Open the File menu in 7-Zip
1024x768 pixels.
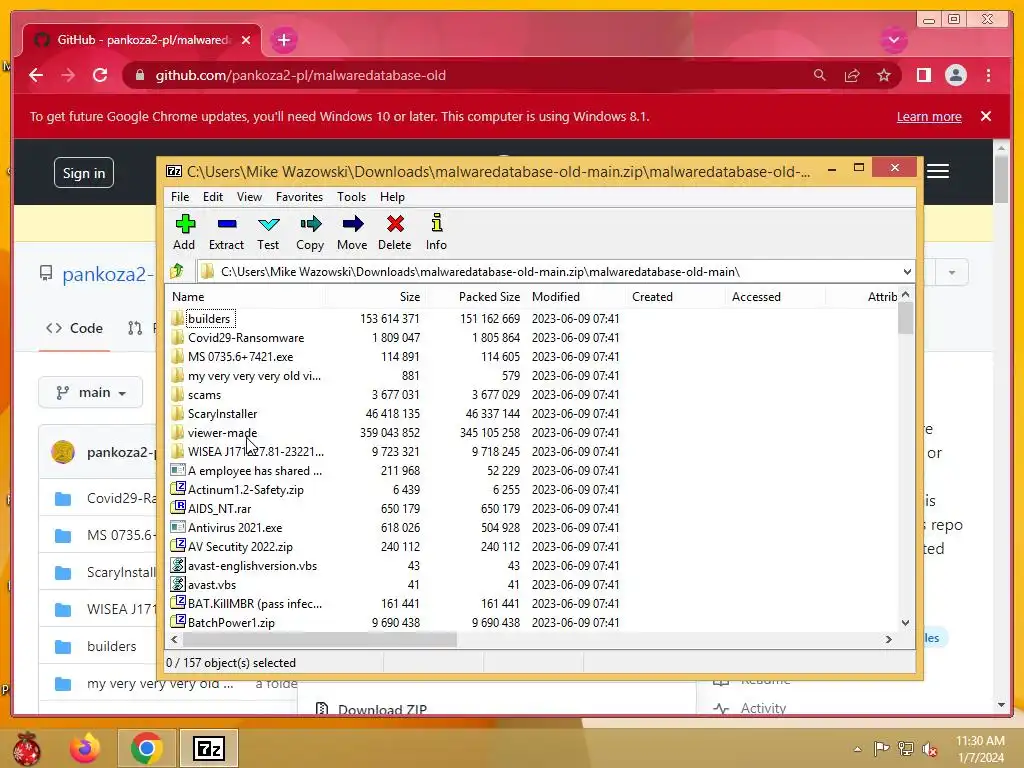click(180, 197)
